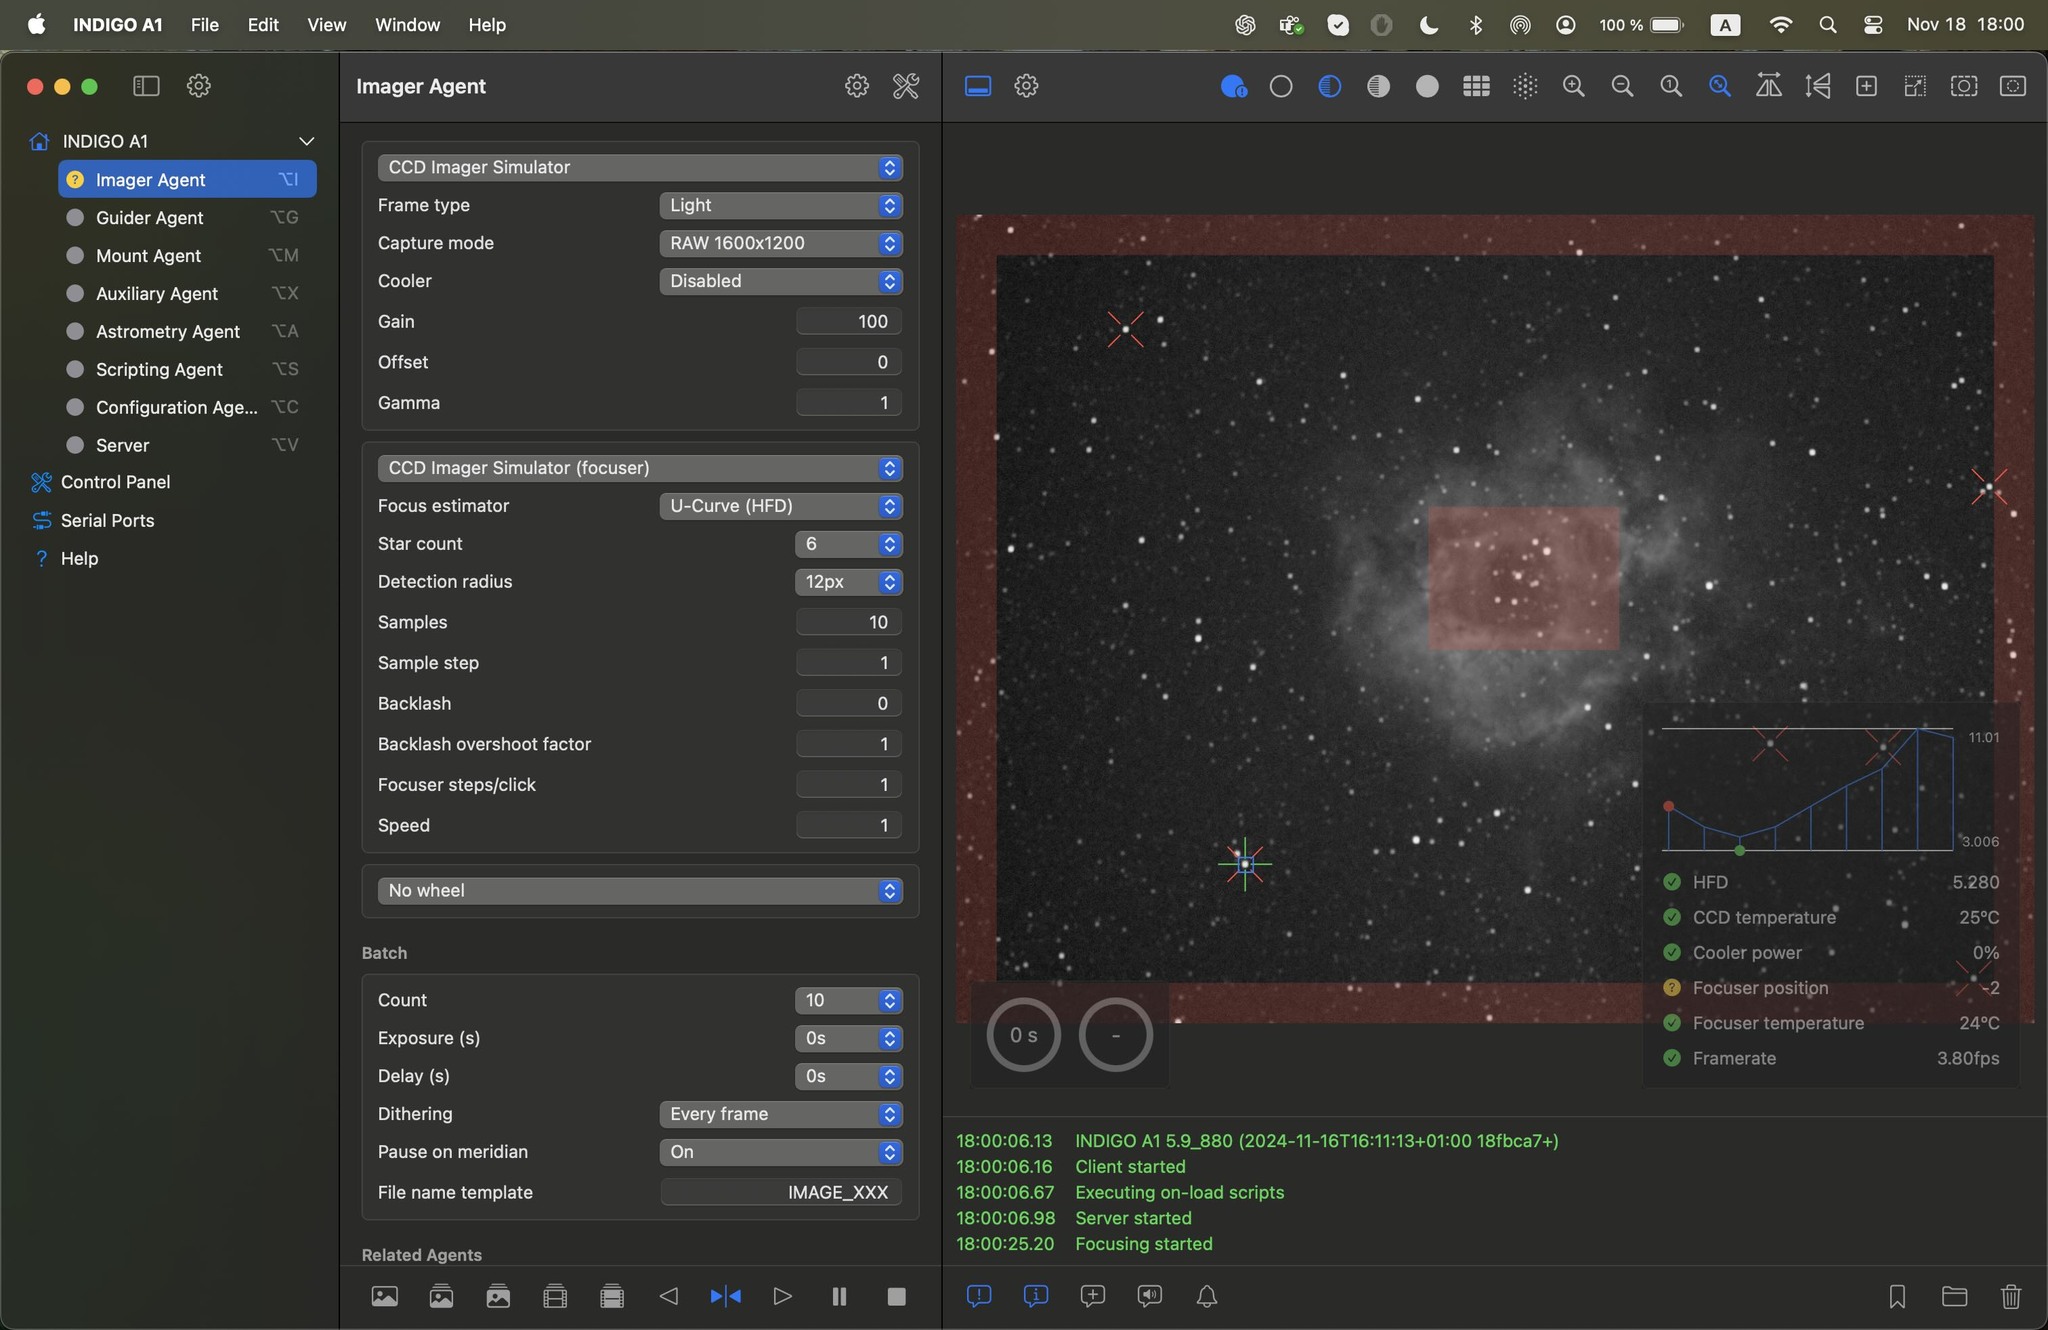This screenshot has height=1330, width=2048.
Task: Click the zoom in magnifier icon
Action: [x=1573, y=86]
